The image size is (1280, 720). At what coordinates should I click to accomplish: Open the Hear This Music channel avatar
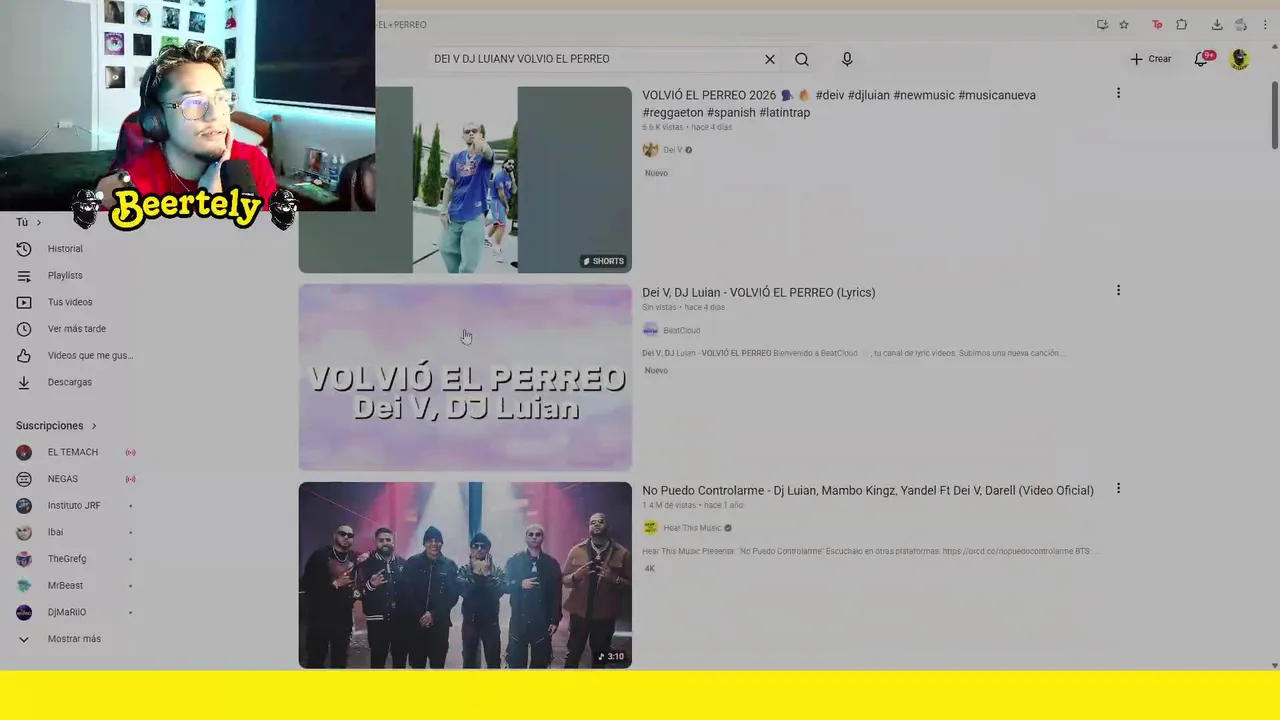[x=650, y=528]
